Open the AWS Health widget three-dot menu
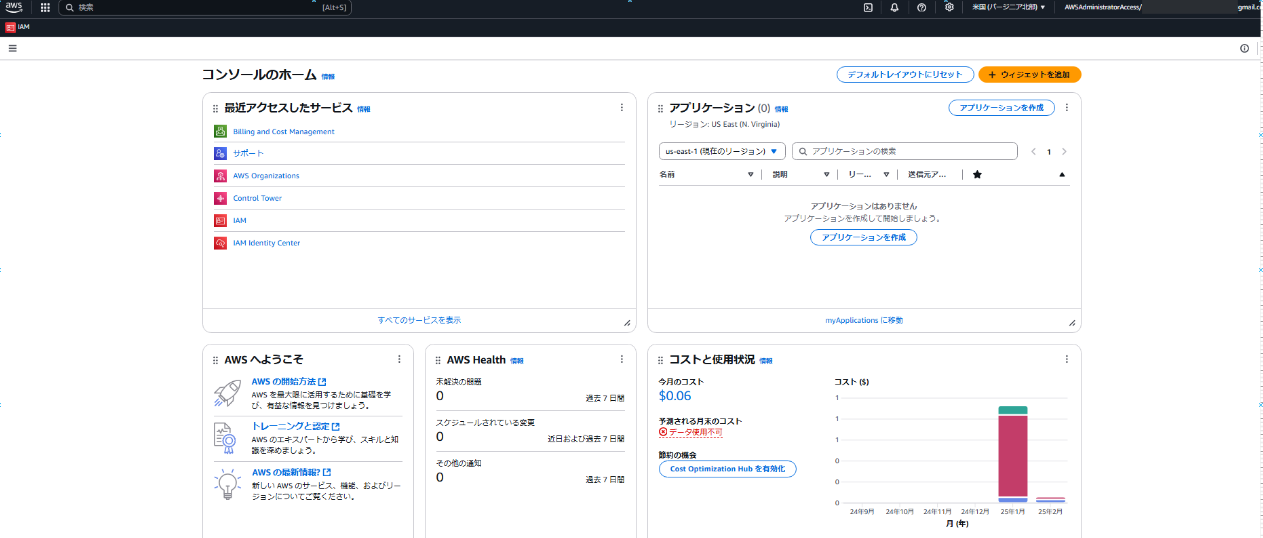 (x=621, y=359)
